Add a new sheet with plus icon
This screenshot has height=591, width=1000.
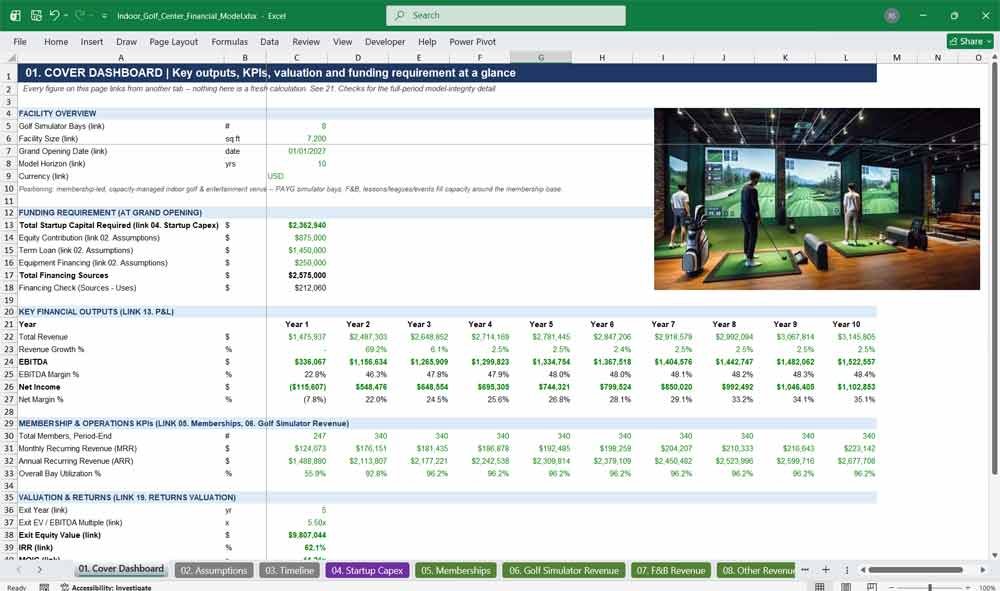tap(825, 570)
